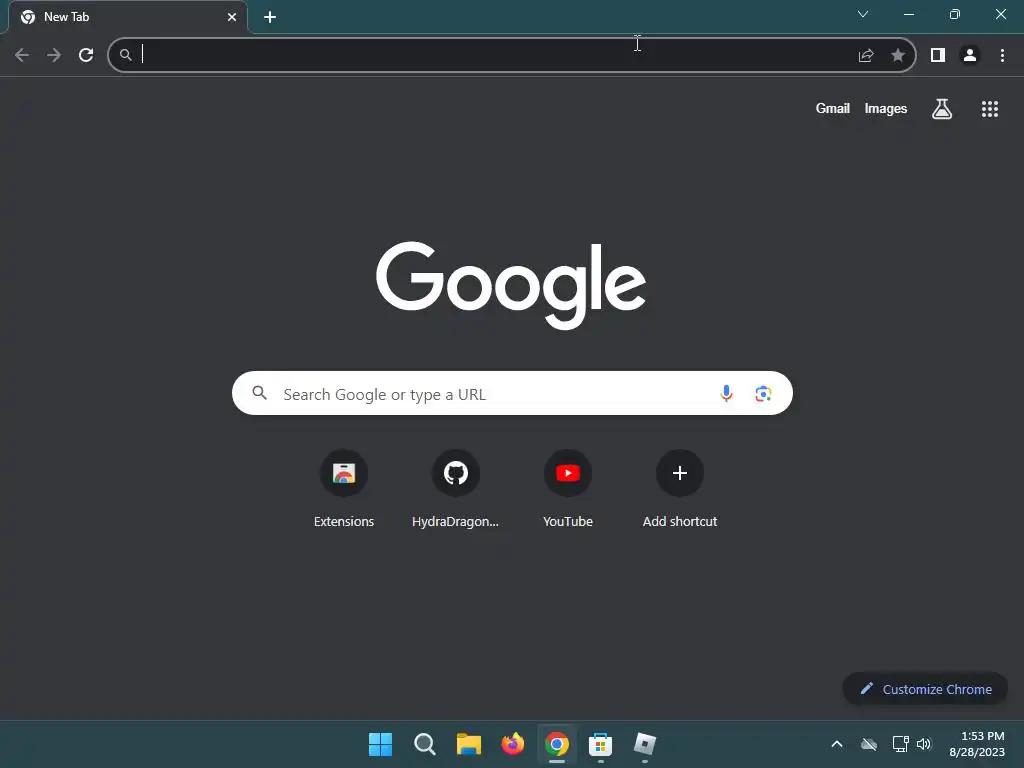Click the magnifier icon in the search box
The width and height of the screenshot is (1024, 768).
pyautogui.click(x=259, y=393)
